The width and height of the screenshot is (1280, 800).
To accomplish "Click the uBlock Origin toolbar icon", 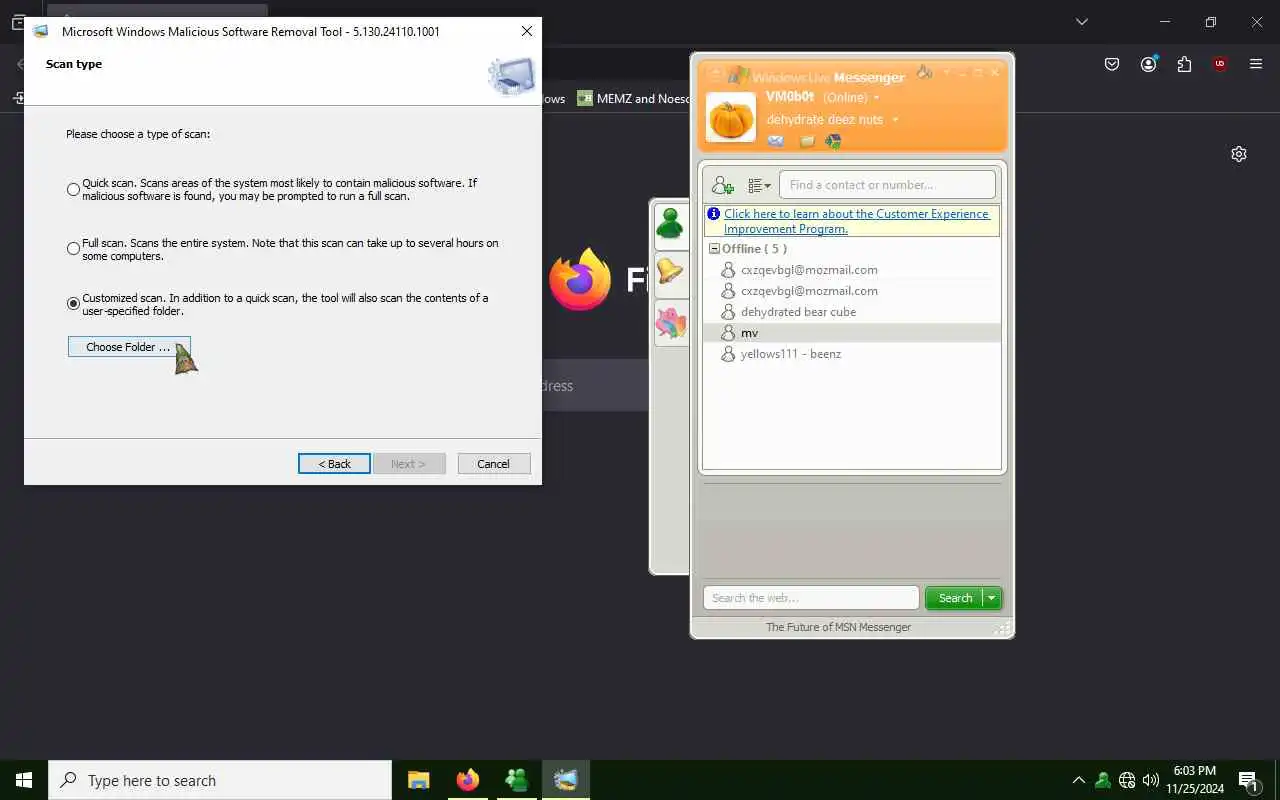I will point(1220,64).
